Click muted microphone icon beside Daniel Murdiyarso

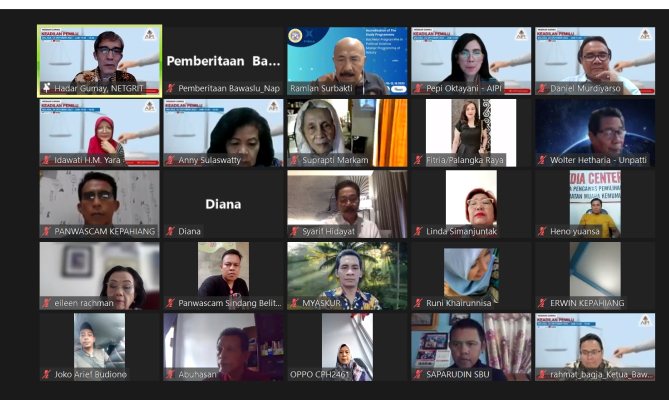click(542, 89)
